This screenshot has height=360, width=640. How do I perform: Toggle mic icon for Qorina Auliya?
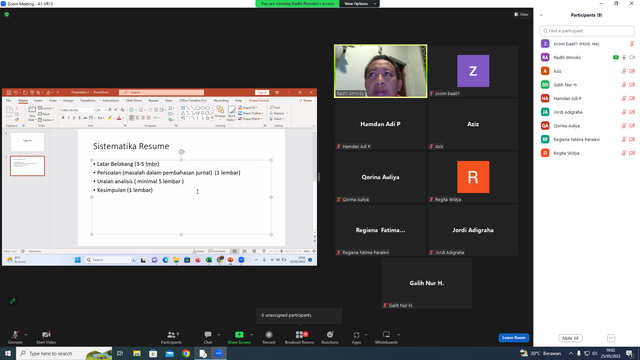(x=624, y=126)
